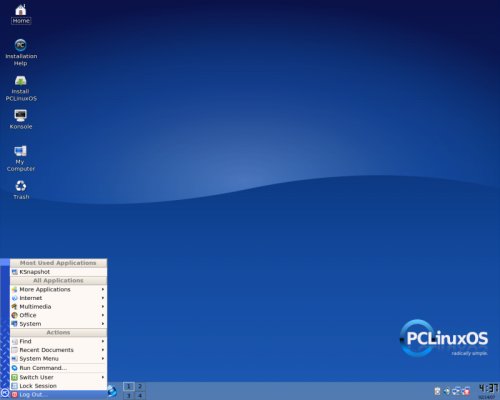Open the Trash desktop icon
The image size is (500, 400).
pos(21,189)
